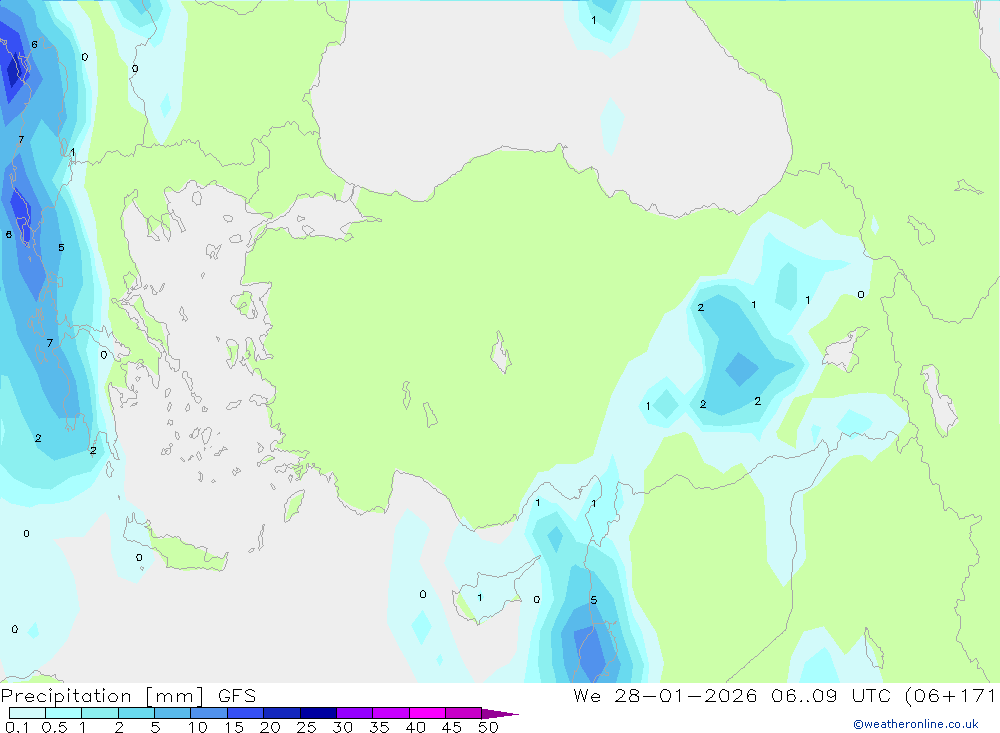Image resolution: width=1000 pixels, height=733 pixels.
Task: Click legend value '45'
Action: 452,727
